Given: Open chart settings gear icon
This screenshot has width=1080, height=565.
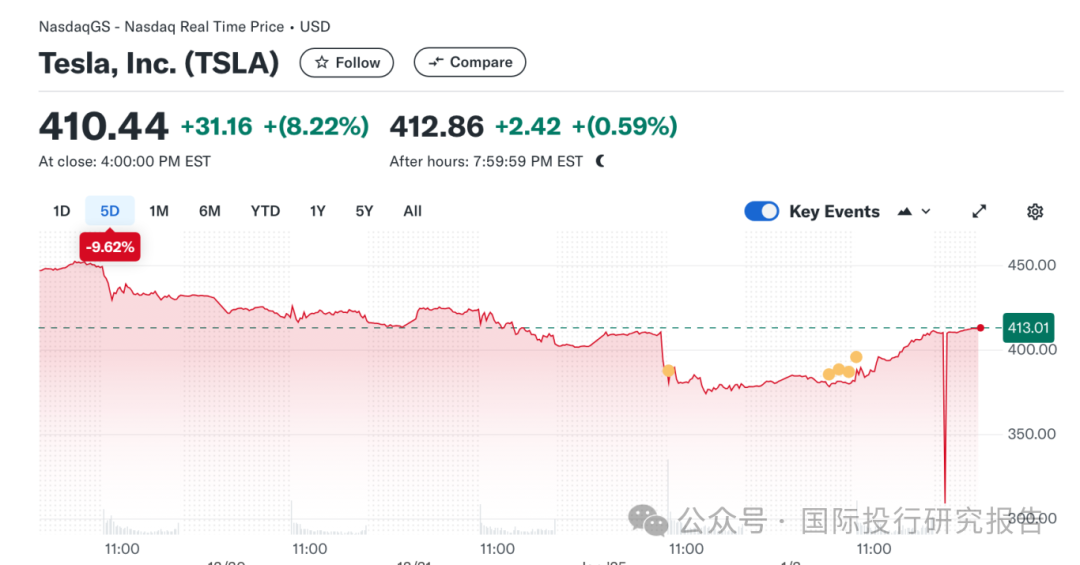Looking at the screenshot, I should (1035, 212).
